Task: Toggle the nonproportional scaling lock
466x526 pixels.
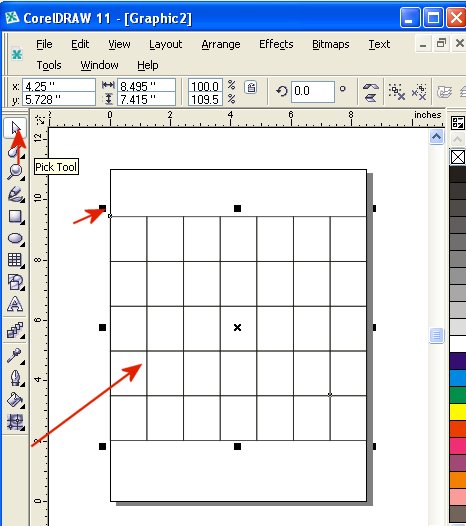Action: (x=251, y=88)
